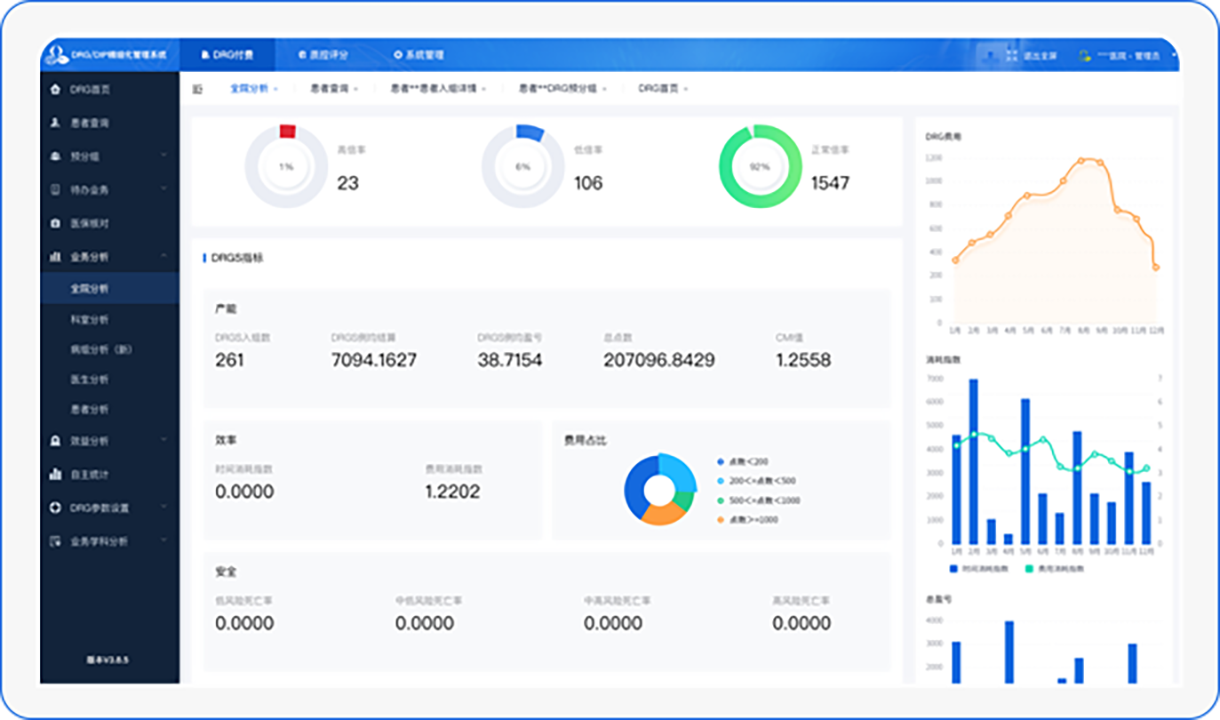The image size is (1220, 720).
Task: Click the DRG首页 home icon in sidebar
Action: pos(55,90)
